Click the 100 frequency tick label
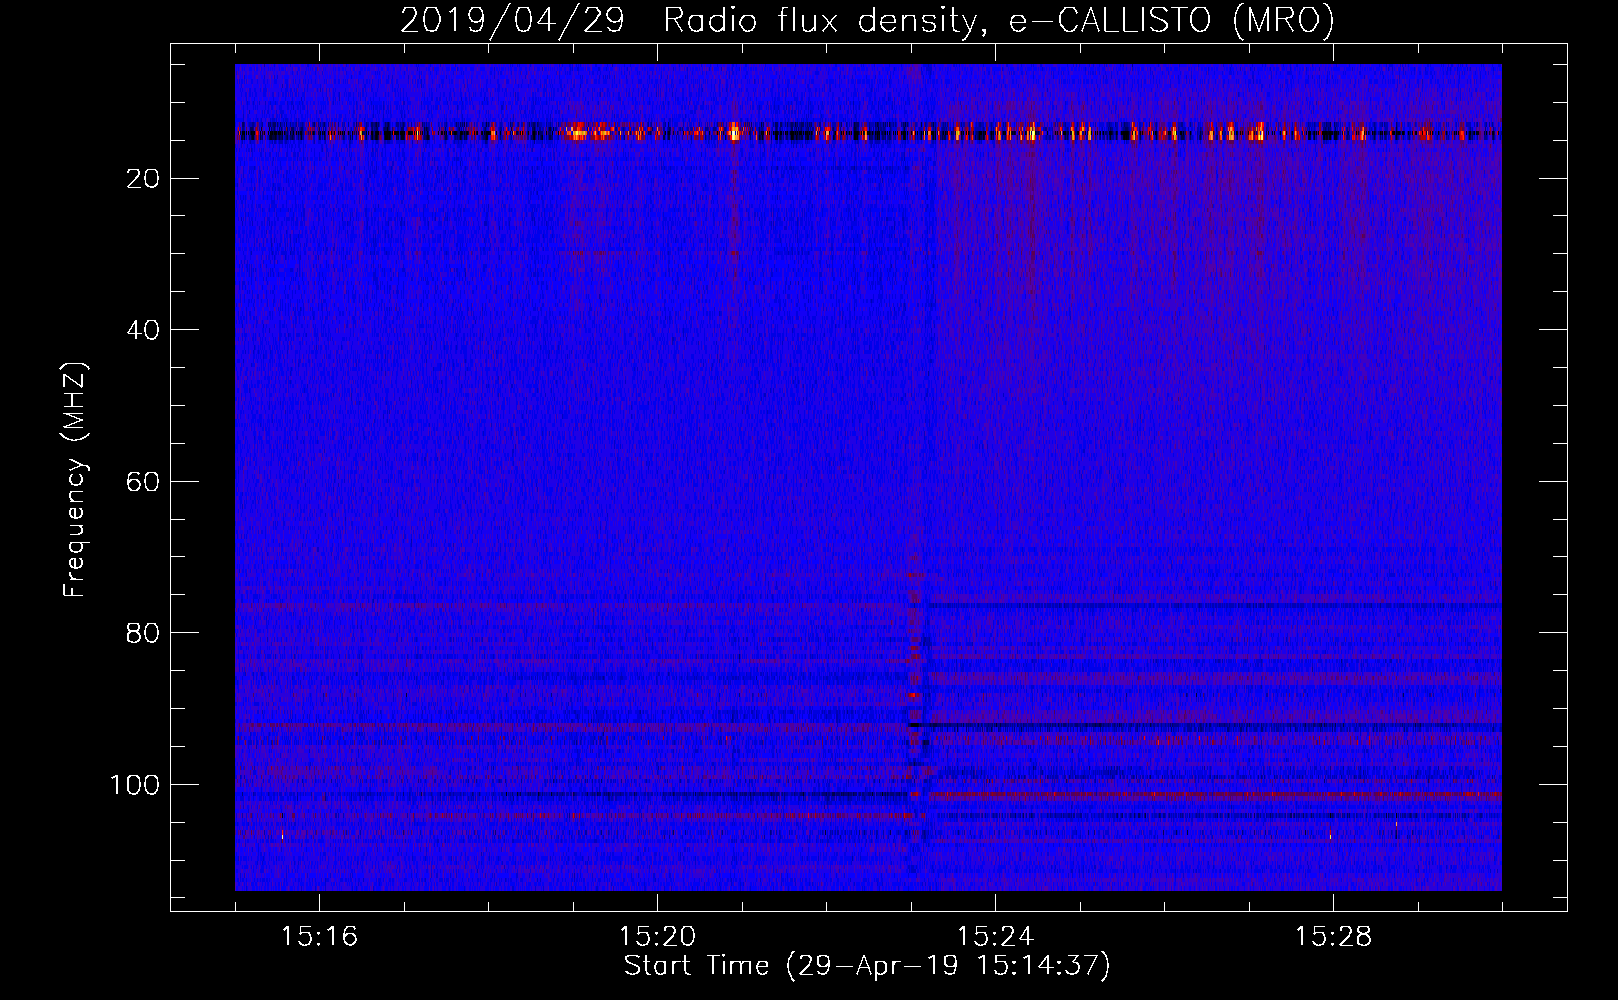Image resolution: width=1618 pixels, height=1000 pixels. pos(135,785)
